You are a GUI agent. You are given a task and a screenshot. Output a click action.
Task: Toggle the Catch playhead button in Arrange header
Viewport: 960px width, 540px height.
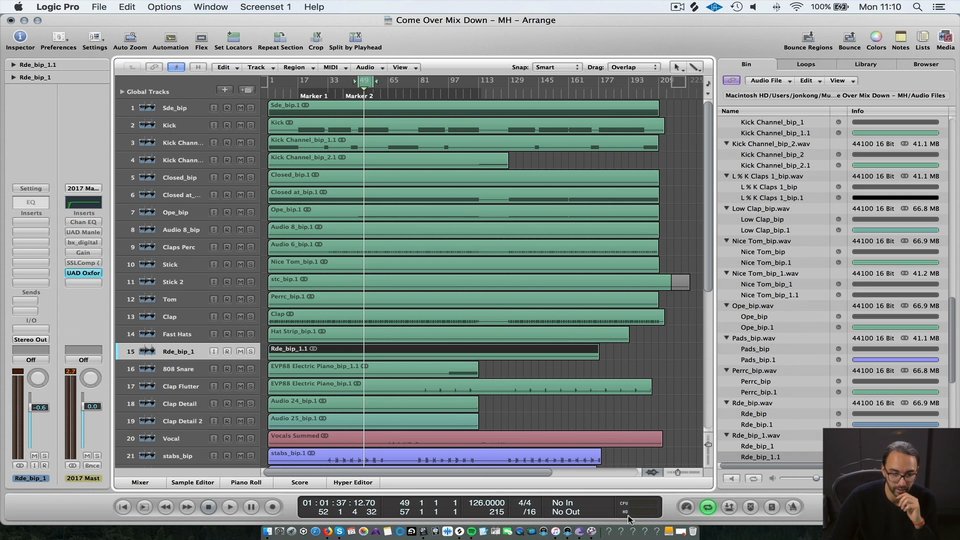point(176,67)
